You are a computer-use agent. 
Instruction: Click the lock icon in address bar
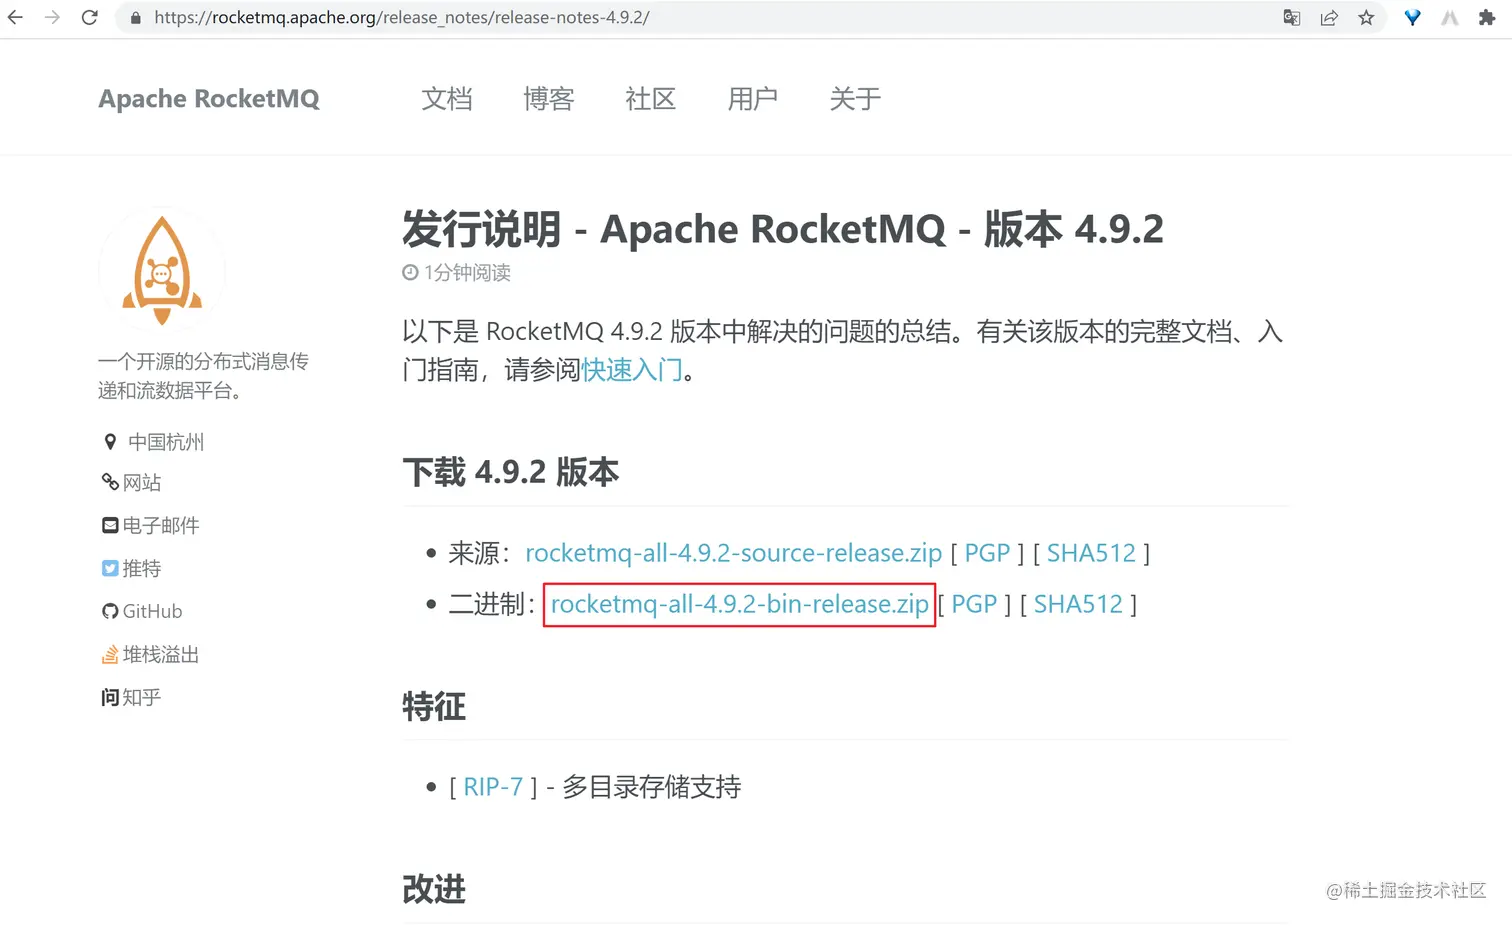pos(135,18)
